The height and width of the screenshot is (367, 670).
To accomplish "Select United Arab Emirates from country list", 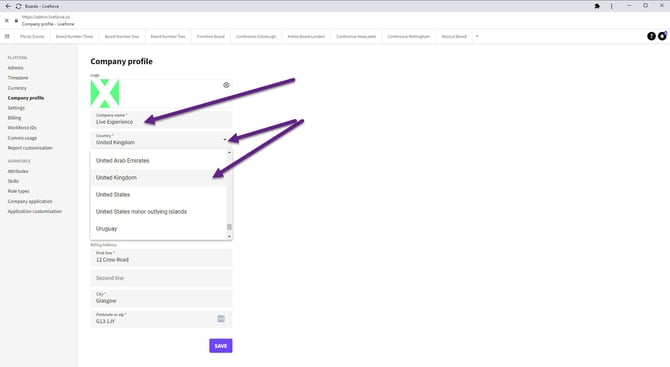I will [159, 161].
